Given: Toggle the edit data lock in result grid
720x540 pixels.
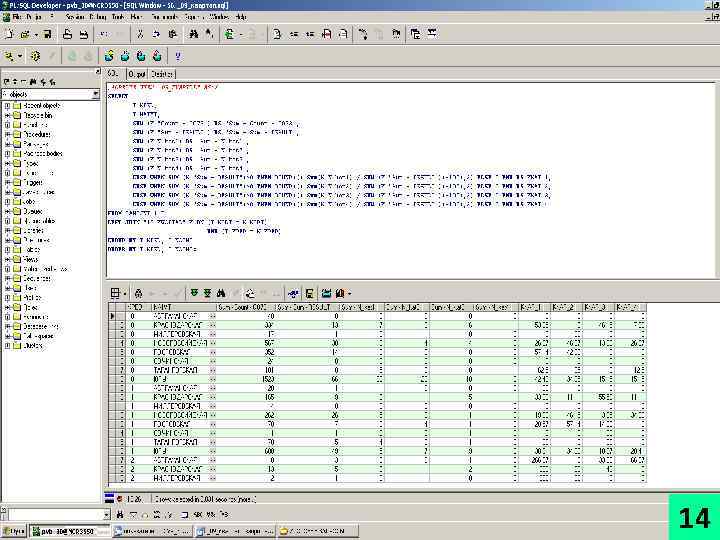Looking at the screenshot, I should pos(139,293).
